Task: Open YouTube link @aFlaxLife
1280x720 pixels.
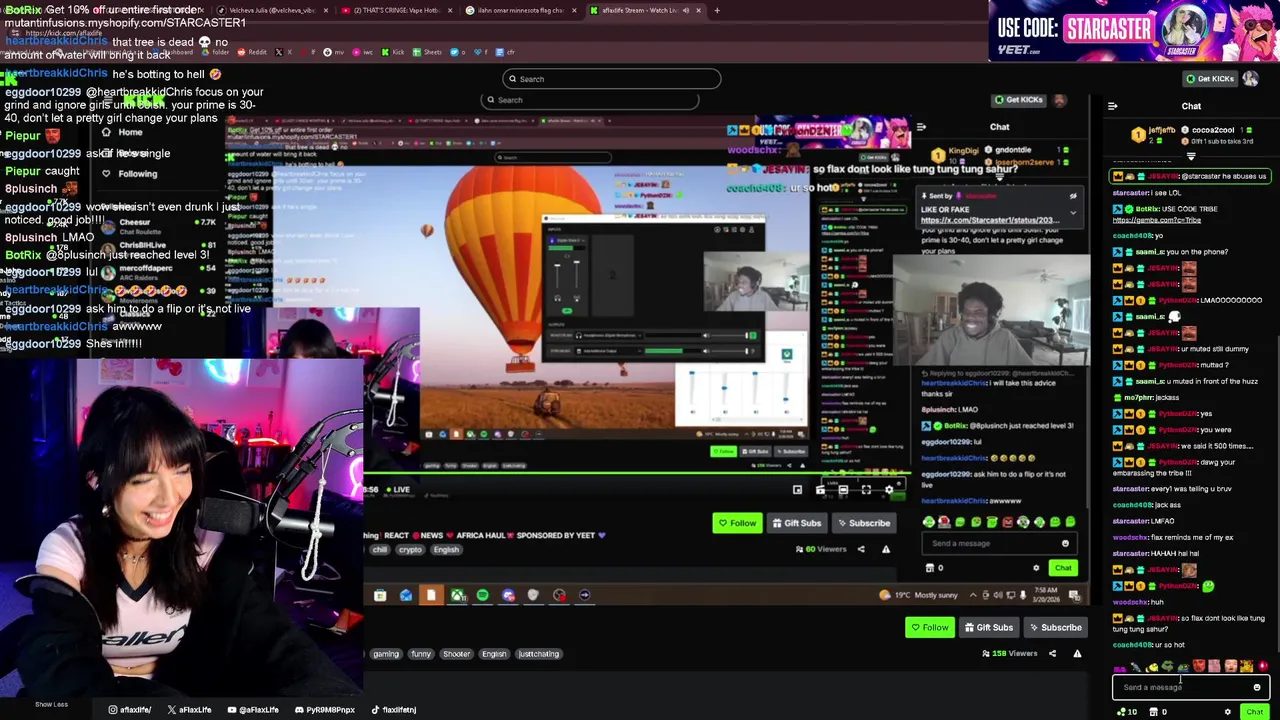Action: tap(252, 710)
